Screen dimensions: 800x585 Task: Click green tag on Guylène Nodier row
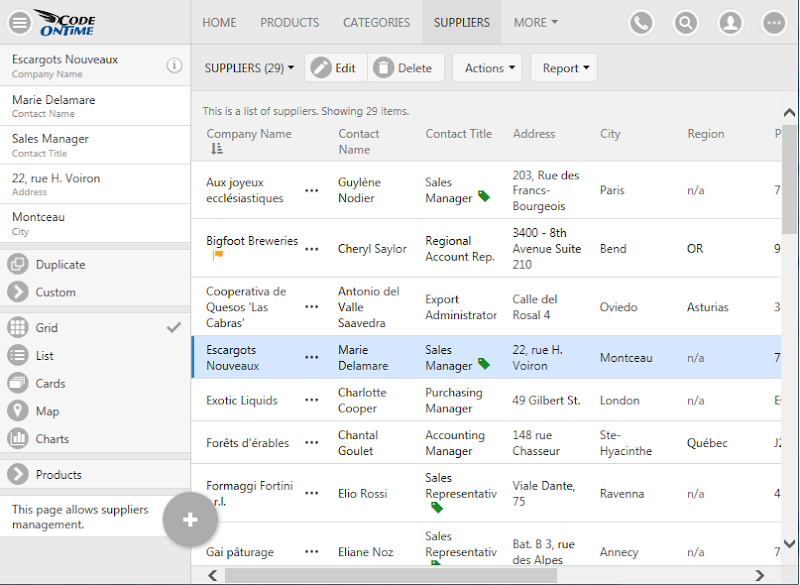pos(484,196)
